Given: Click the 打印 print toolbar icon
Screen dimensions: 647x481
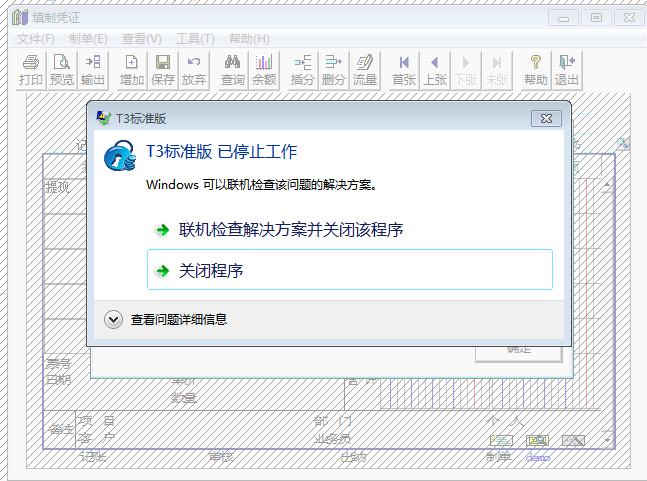Looking at the screenshot, I should click(31, 71).
